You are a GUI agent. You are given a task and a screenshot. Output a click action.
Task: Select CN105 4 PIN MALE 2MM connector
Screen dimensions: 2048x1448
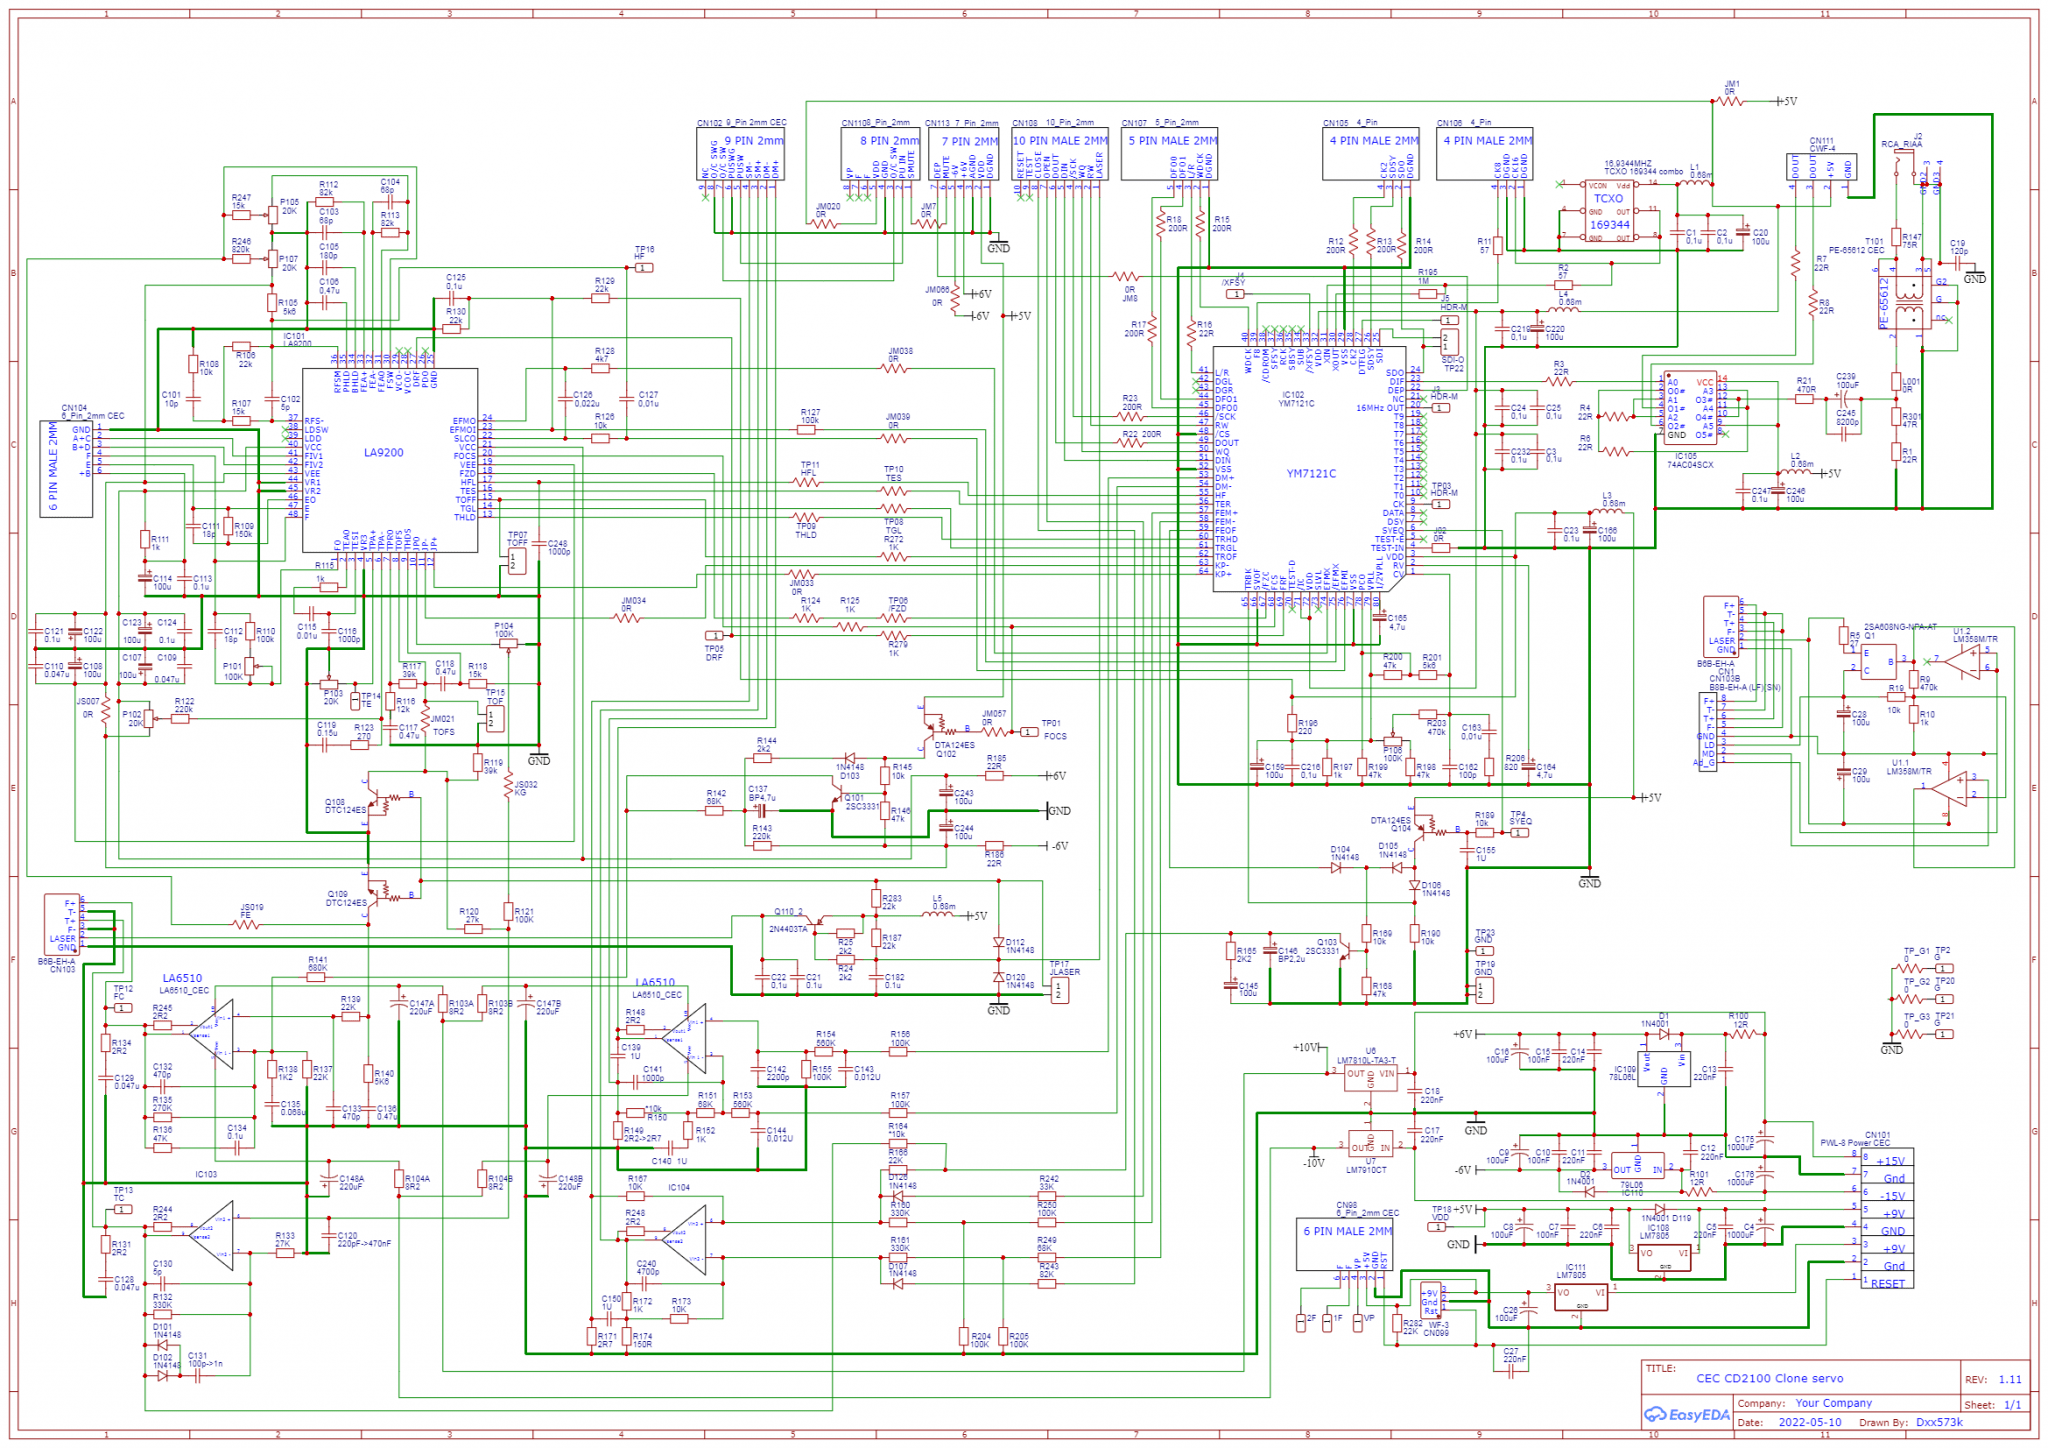click(1371, 154)
